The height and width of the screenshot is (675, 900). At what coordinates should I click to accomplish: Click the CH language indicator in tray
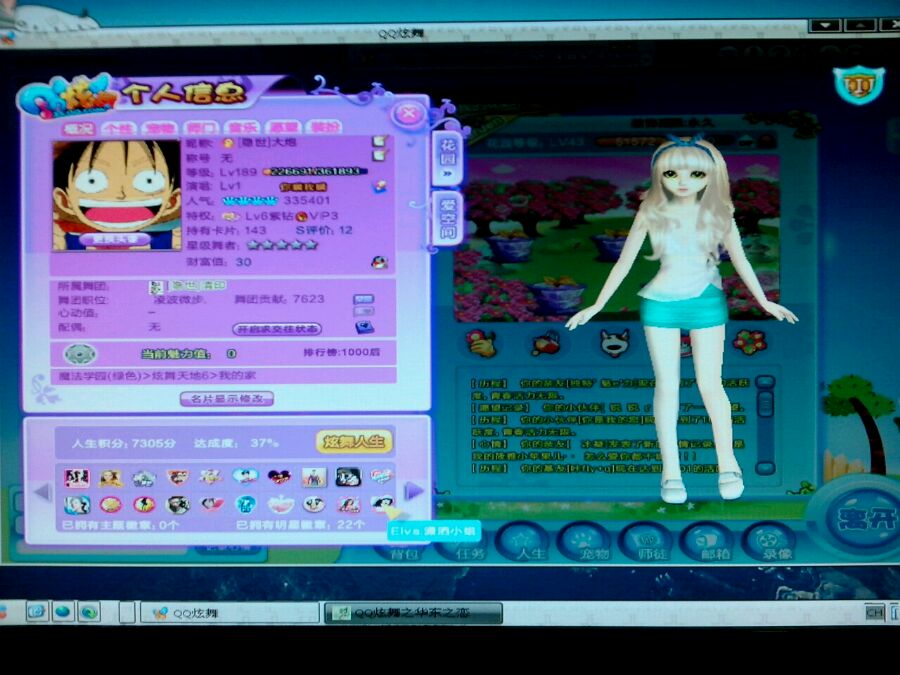875,612
